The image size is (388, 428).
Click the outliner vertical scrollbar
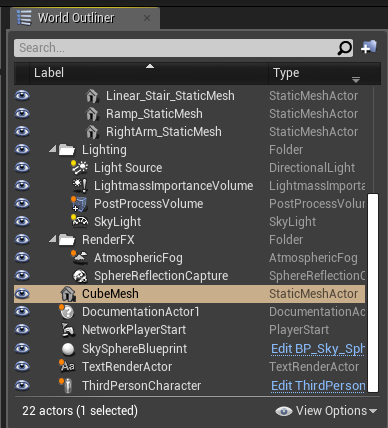point(373,293)
